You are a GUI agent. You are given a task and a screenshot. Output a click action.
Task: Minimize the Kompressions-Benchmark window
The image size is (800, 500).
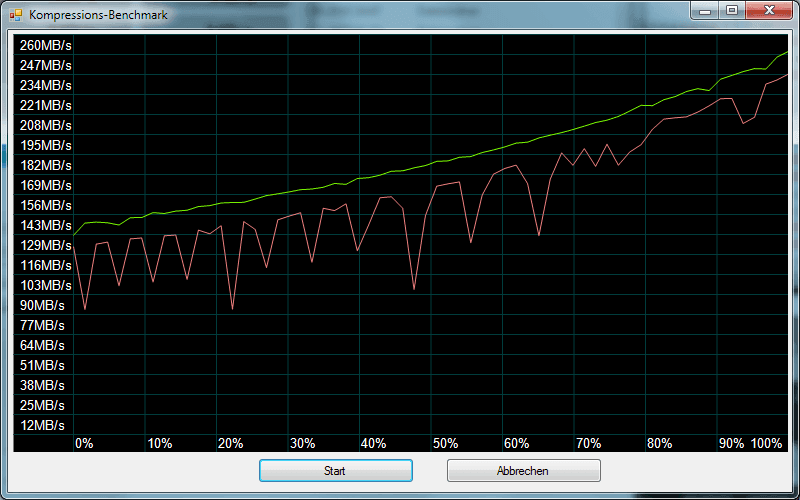(x=706, y=10)
